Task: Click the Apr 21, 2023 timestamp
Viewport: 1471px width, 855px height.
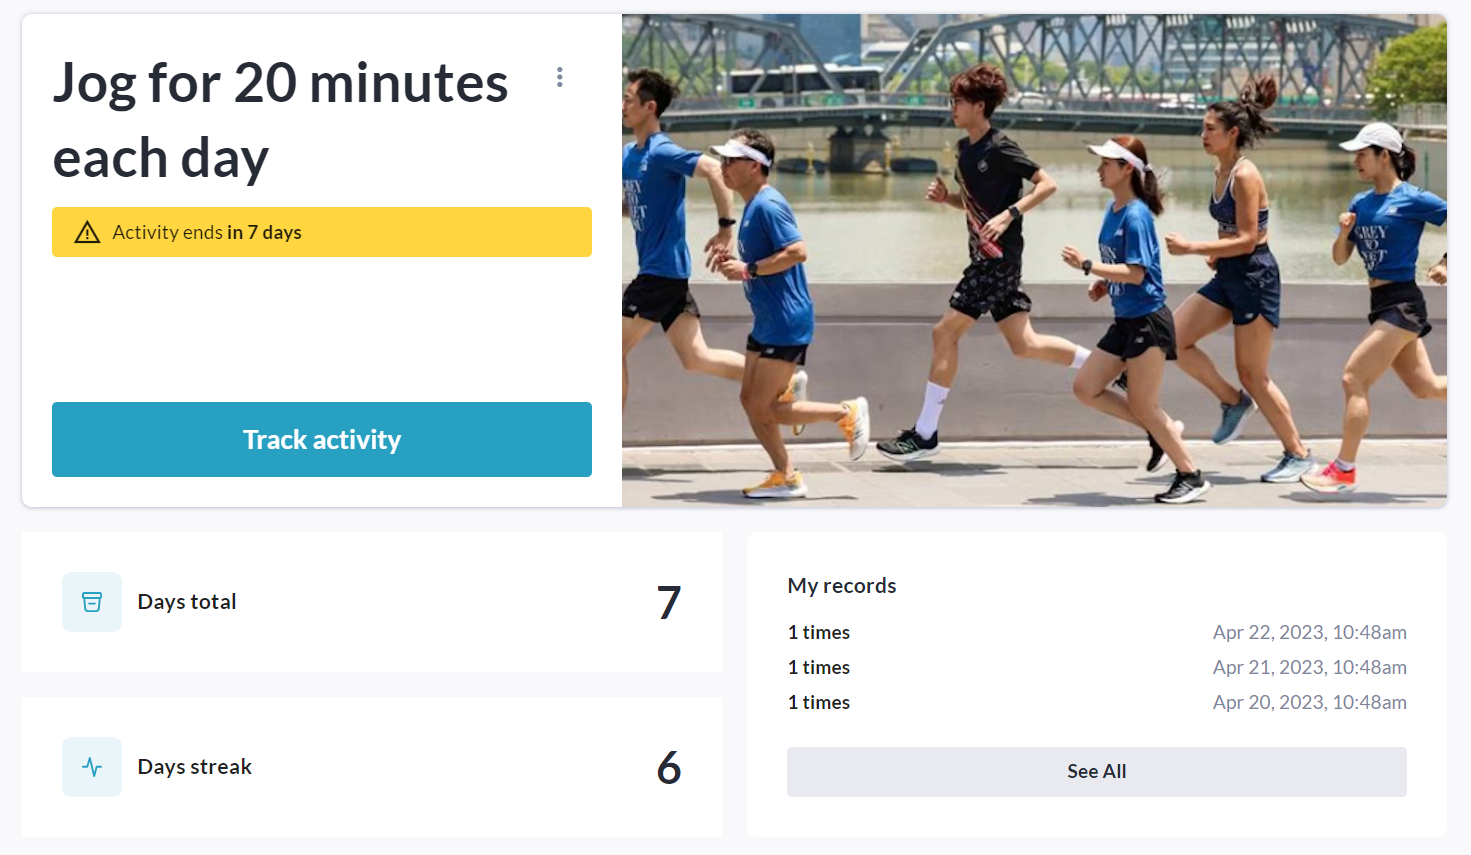Action: pos(1309,668)
